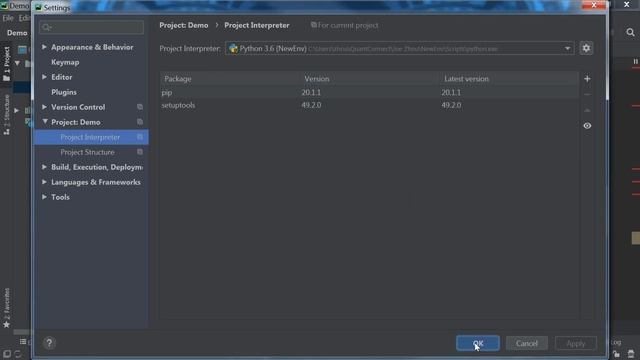Click the icon beside Project Structure item
Screen dimensions: 640x360
pos(140,152)
